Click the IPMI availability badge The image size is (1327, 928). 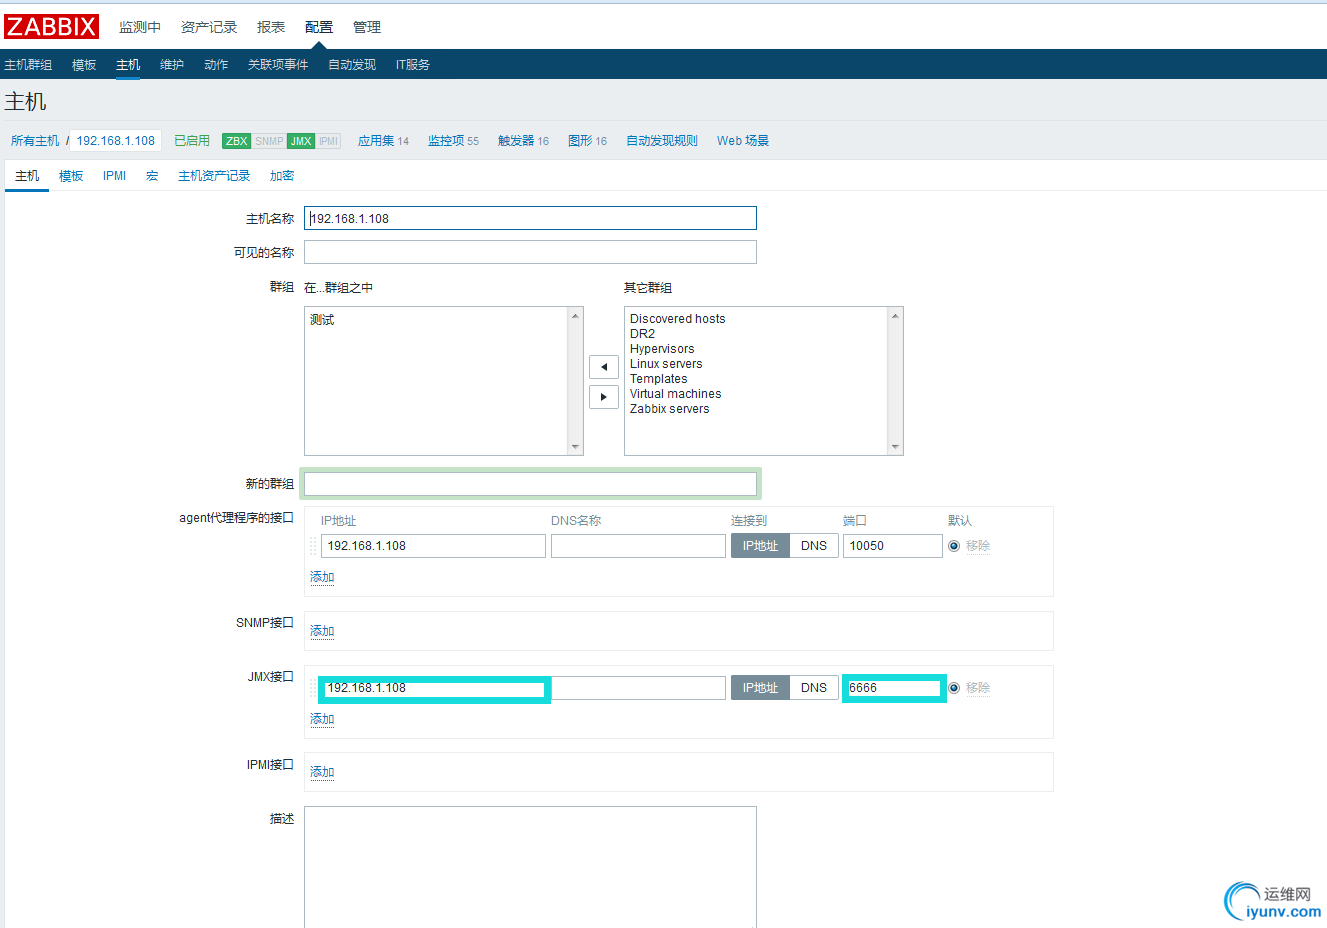coord(329,141)
